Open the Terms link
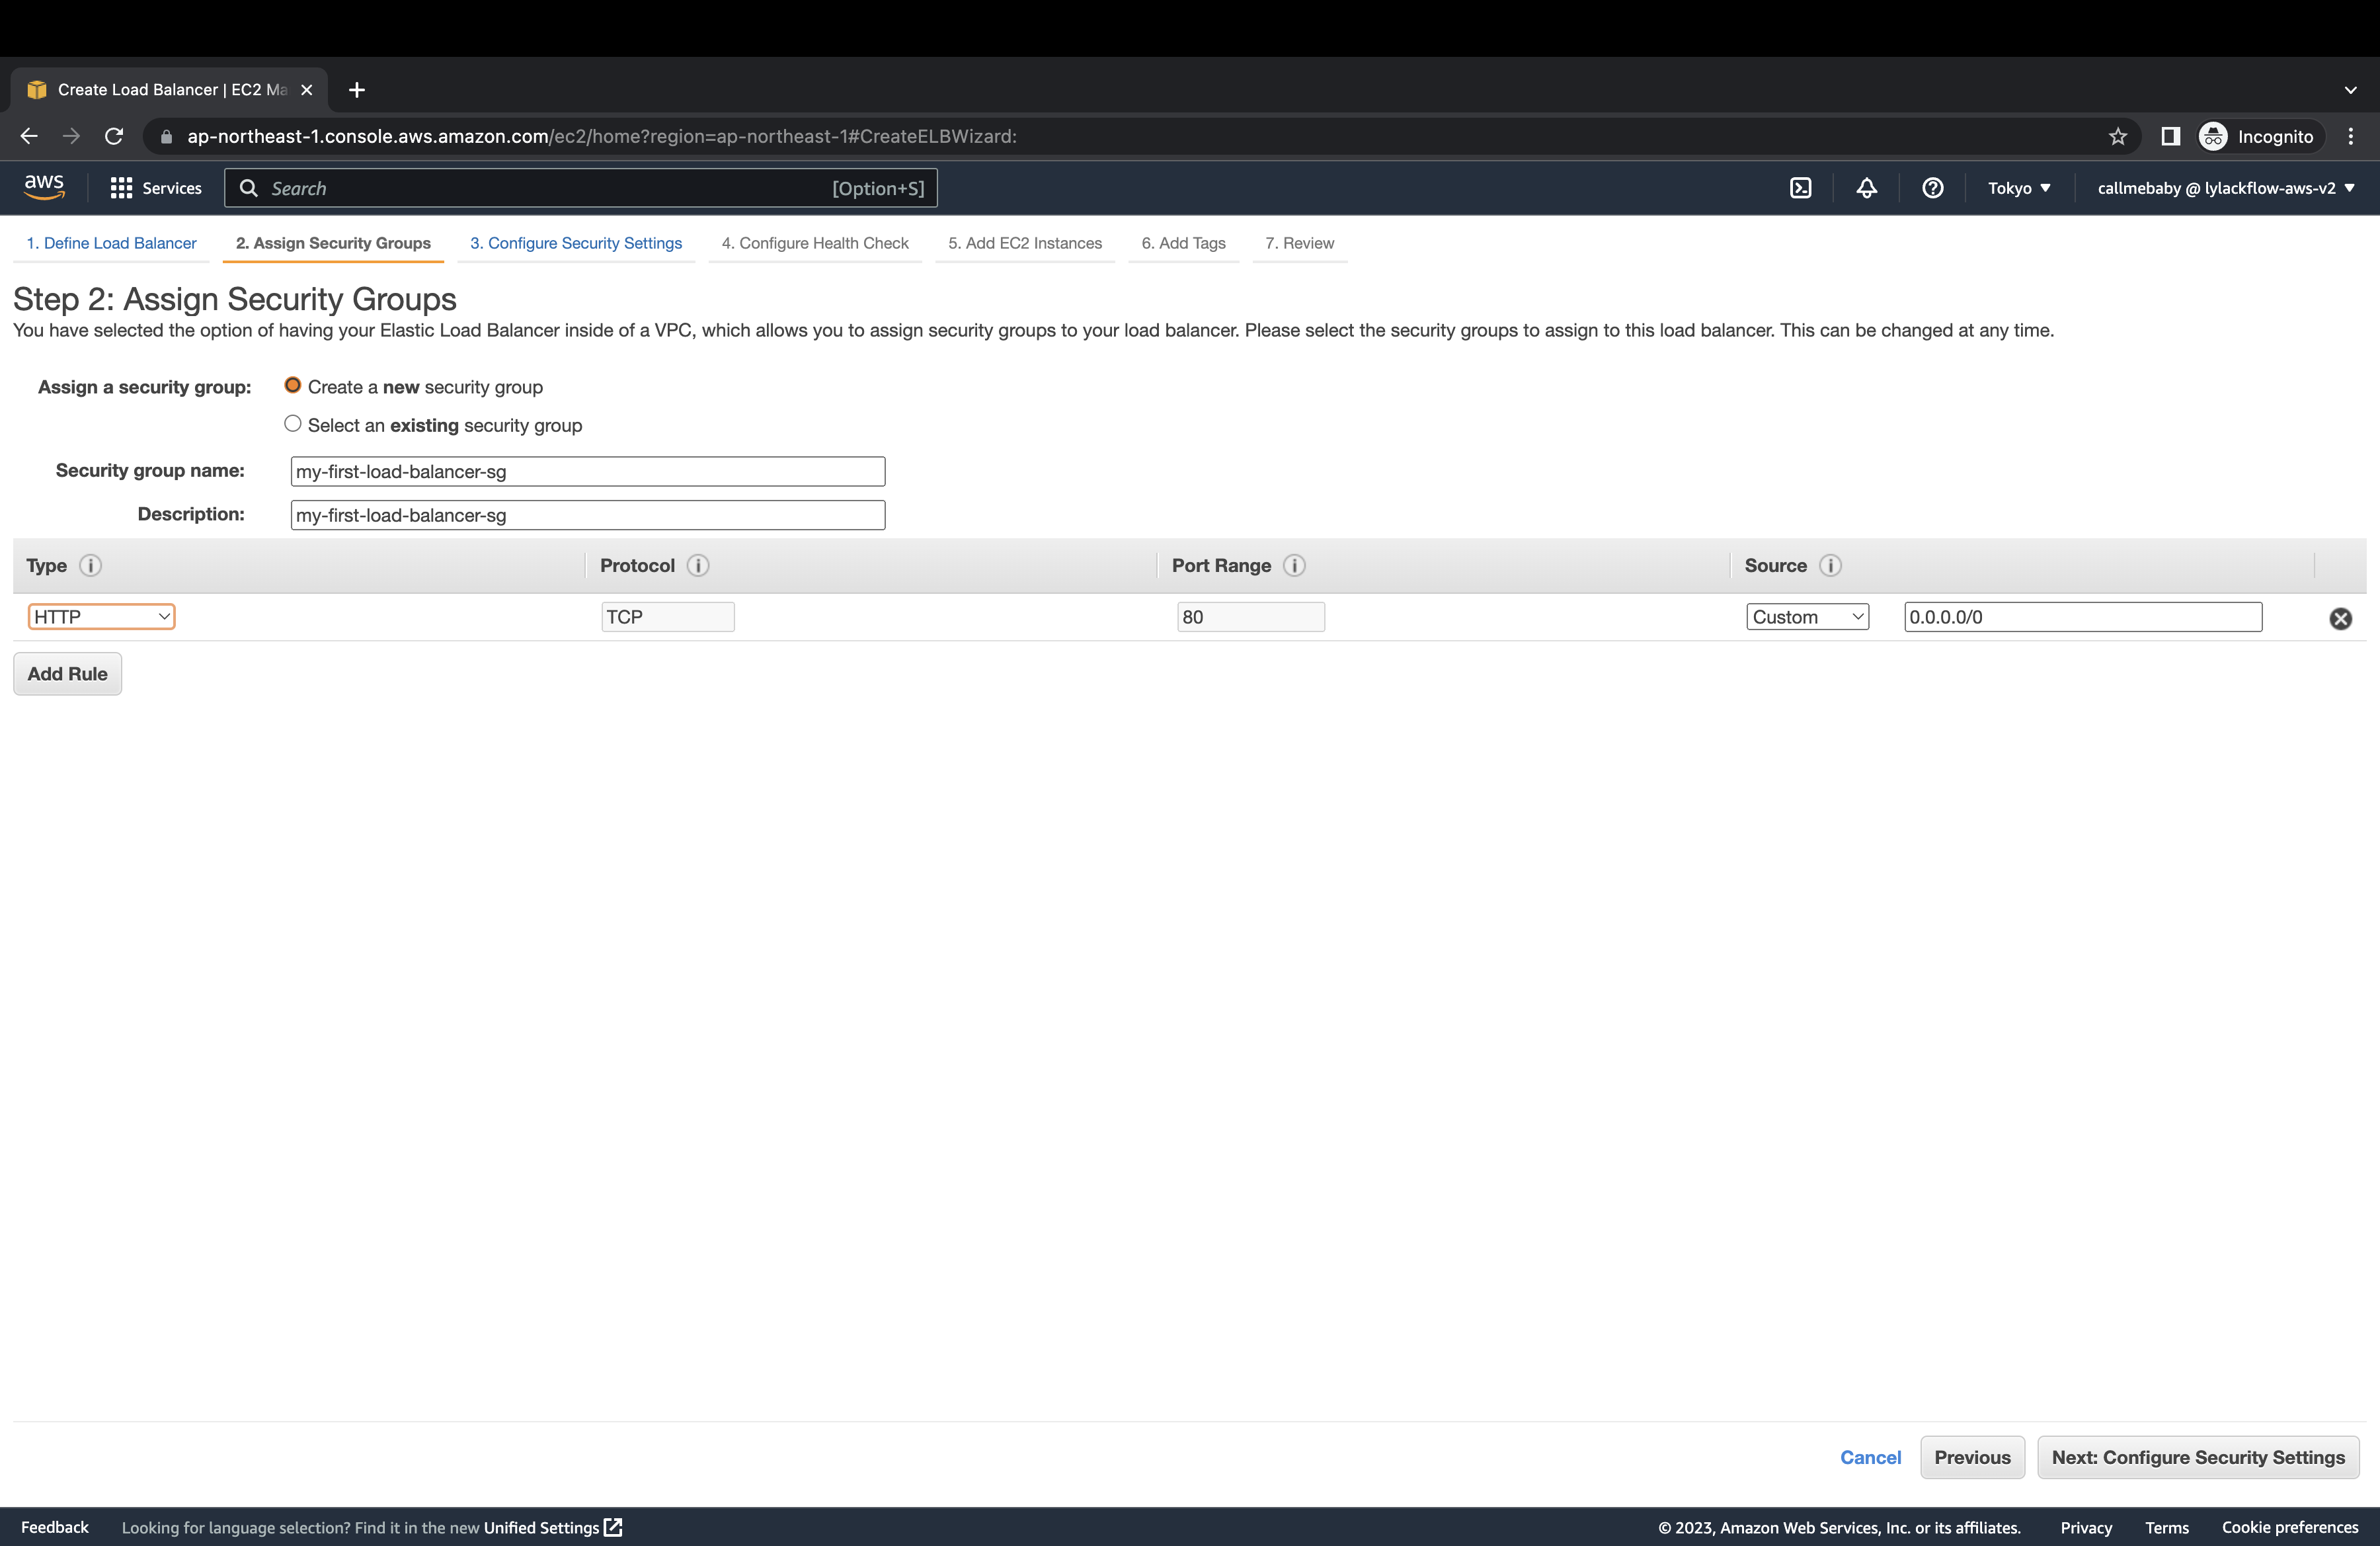The width and height of the screenshot is (2380, 1546). click(2166, 1527)
